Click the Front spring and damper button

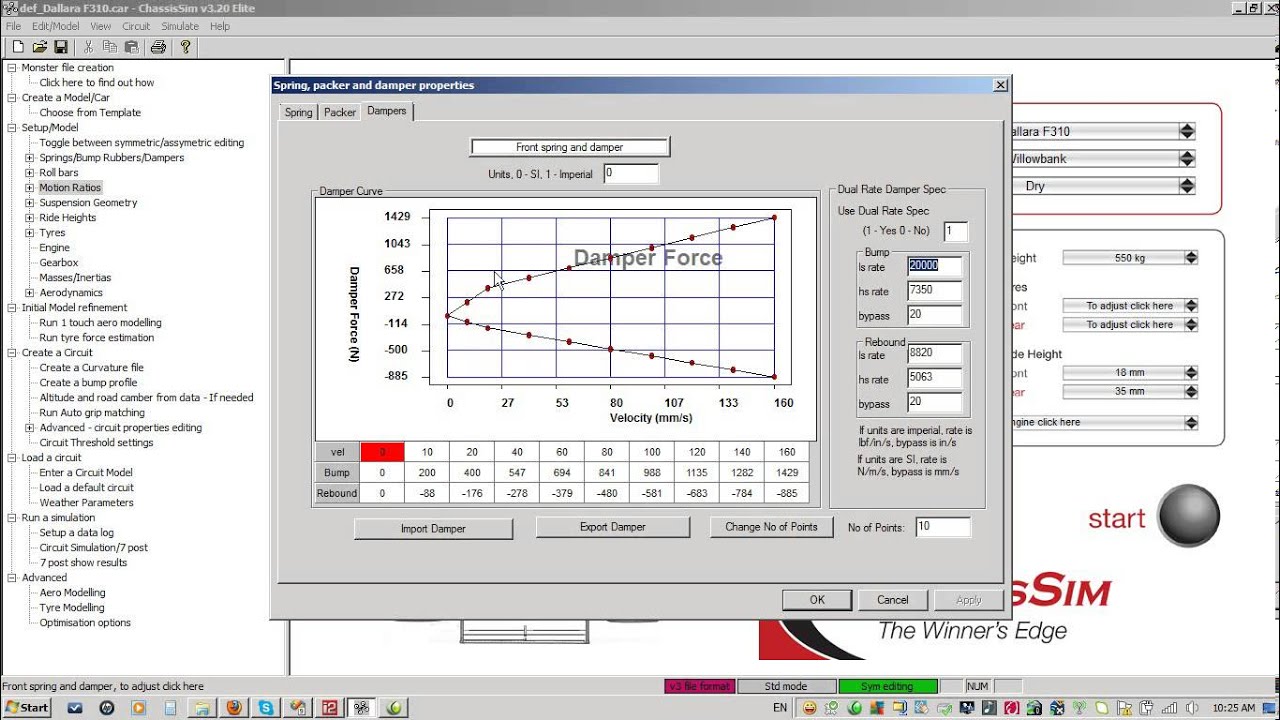(570, 147)
